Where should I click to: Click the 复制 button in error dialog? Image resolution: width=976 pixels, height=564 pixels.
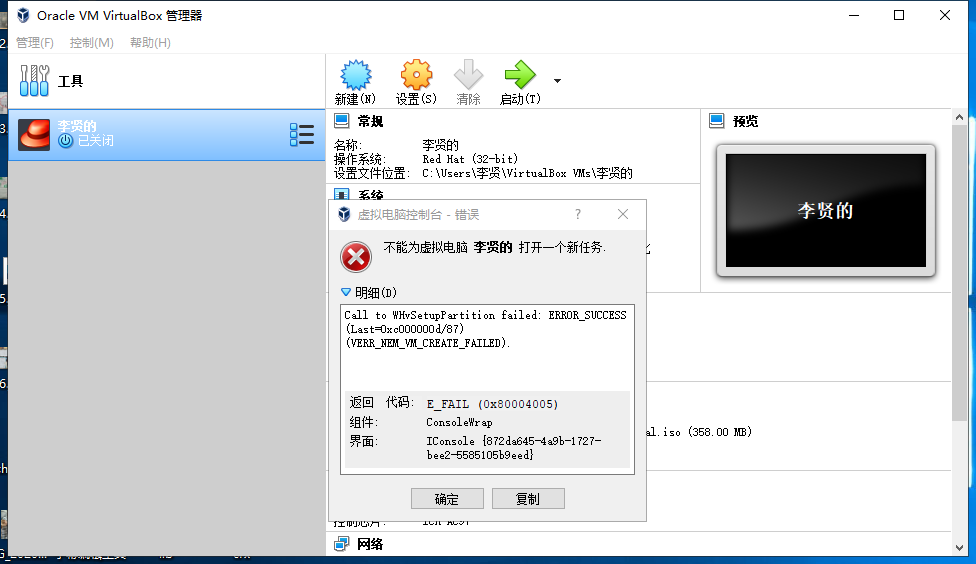tap(528, 499)
